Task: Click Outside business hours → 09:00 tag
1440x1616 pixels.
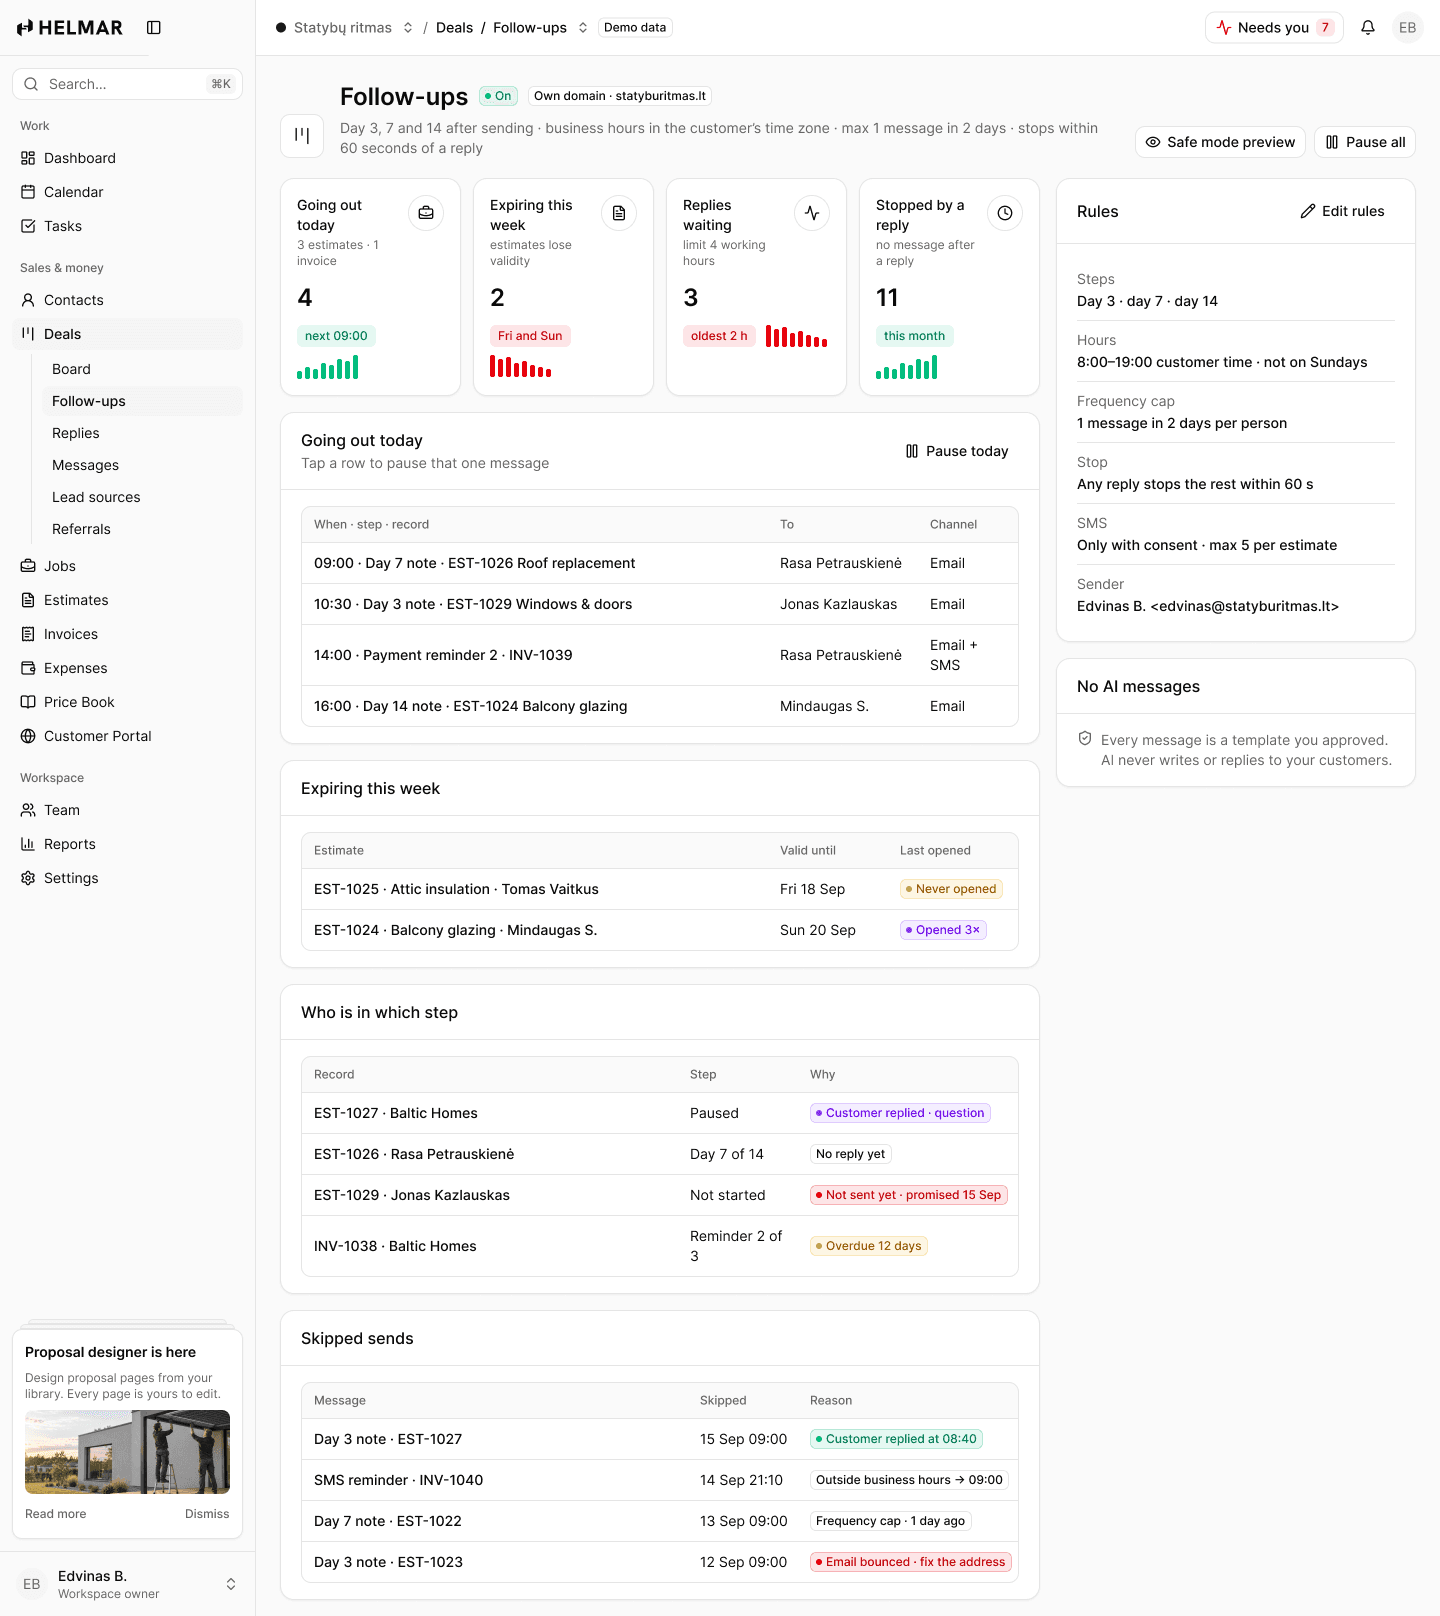Action: tap(909, 1480)
